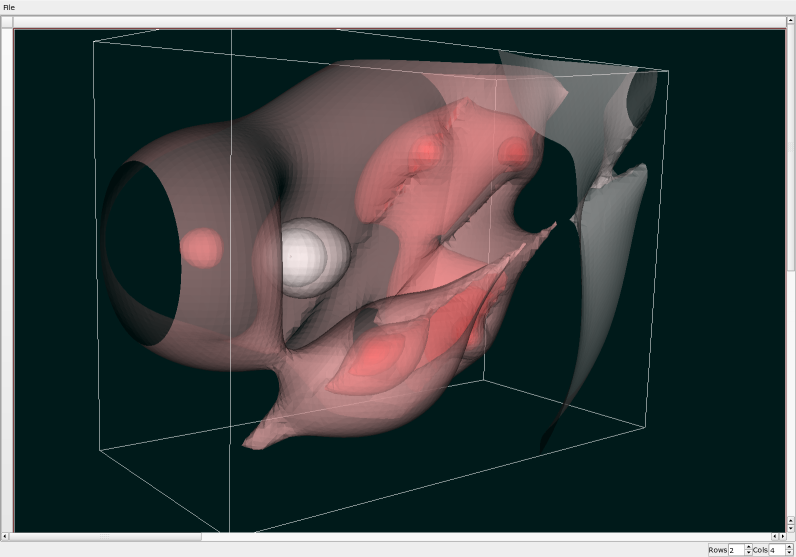Select the column header bar above the render
Viewport: 796px width, 557px height.
399,22
